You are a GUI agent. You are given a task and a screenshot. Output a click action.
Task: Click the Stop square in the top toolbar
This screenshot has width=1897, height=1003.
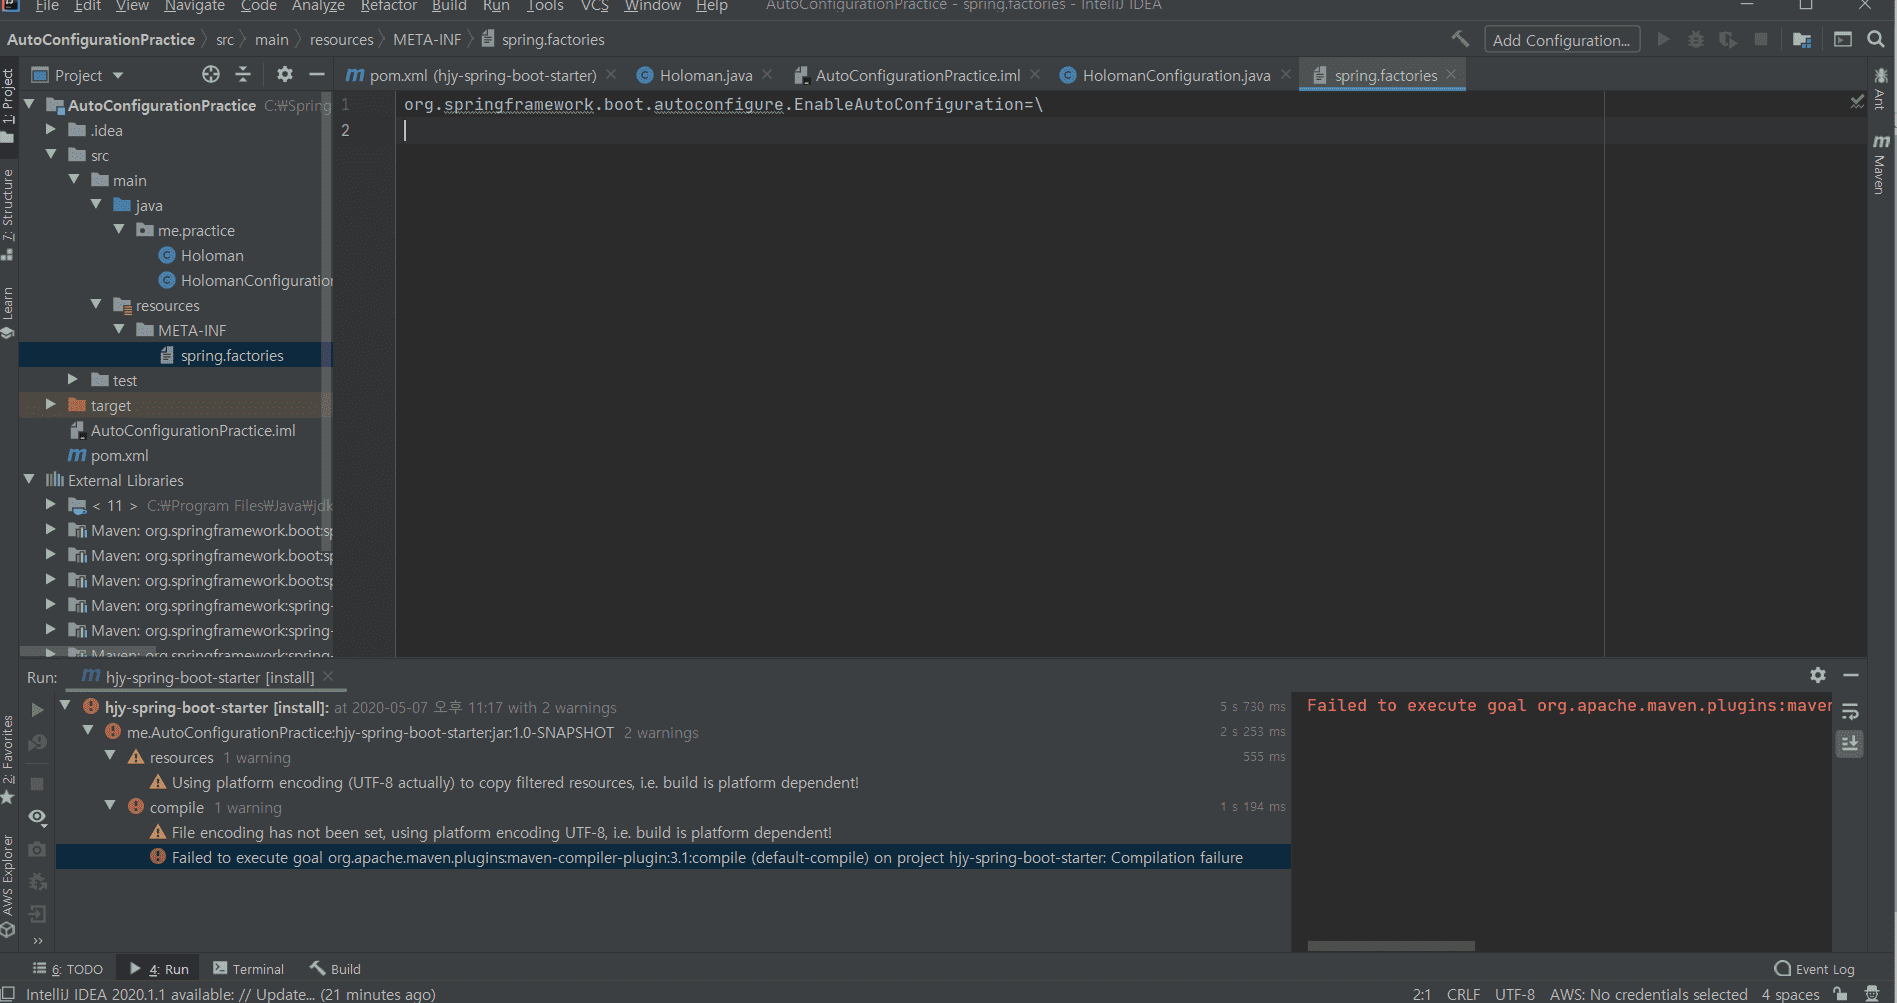[x=1761, y=39]
